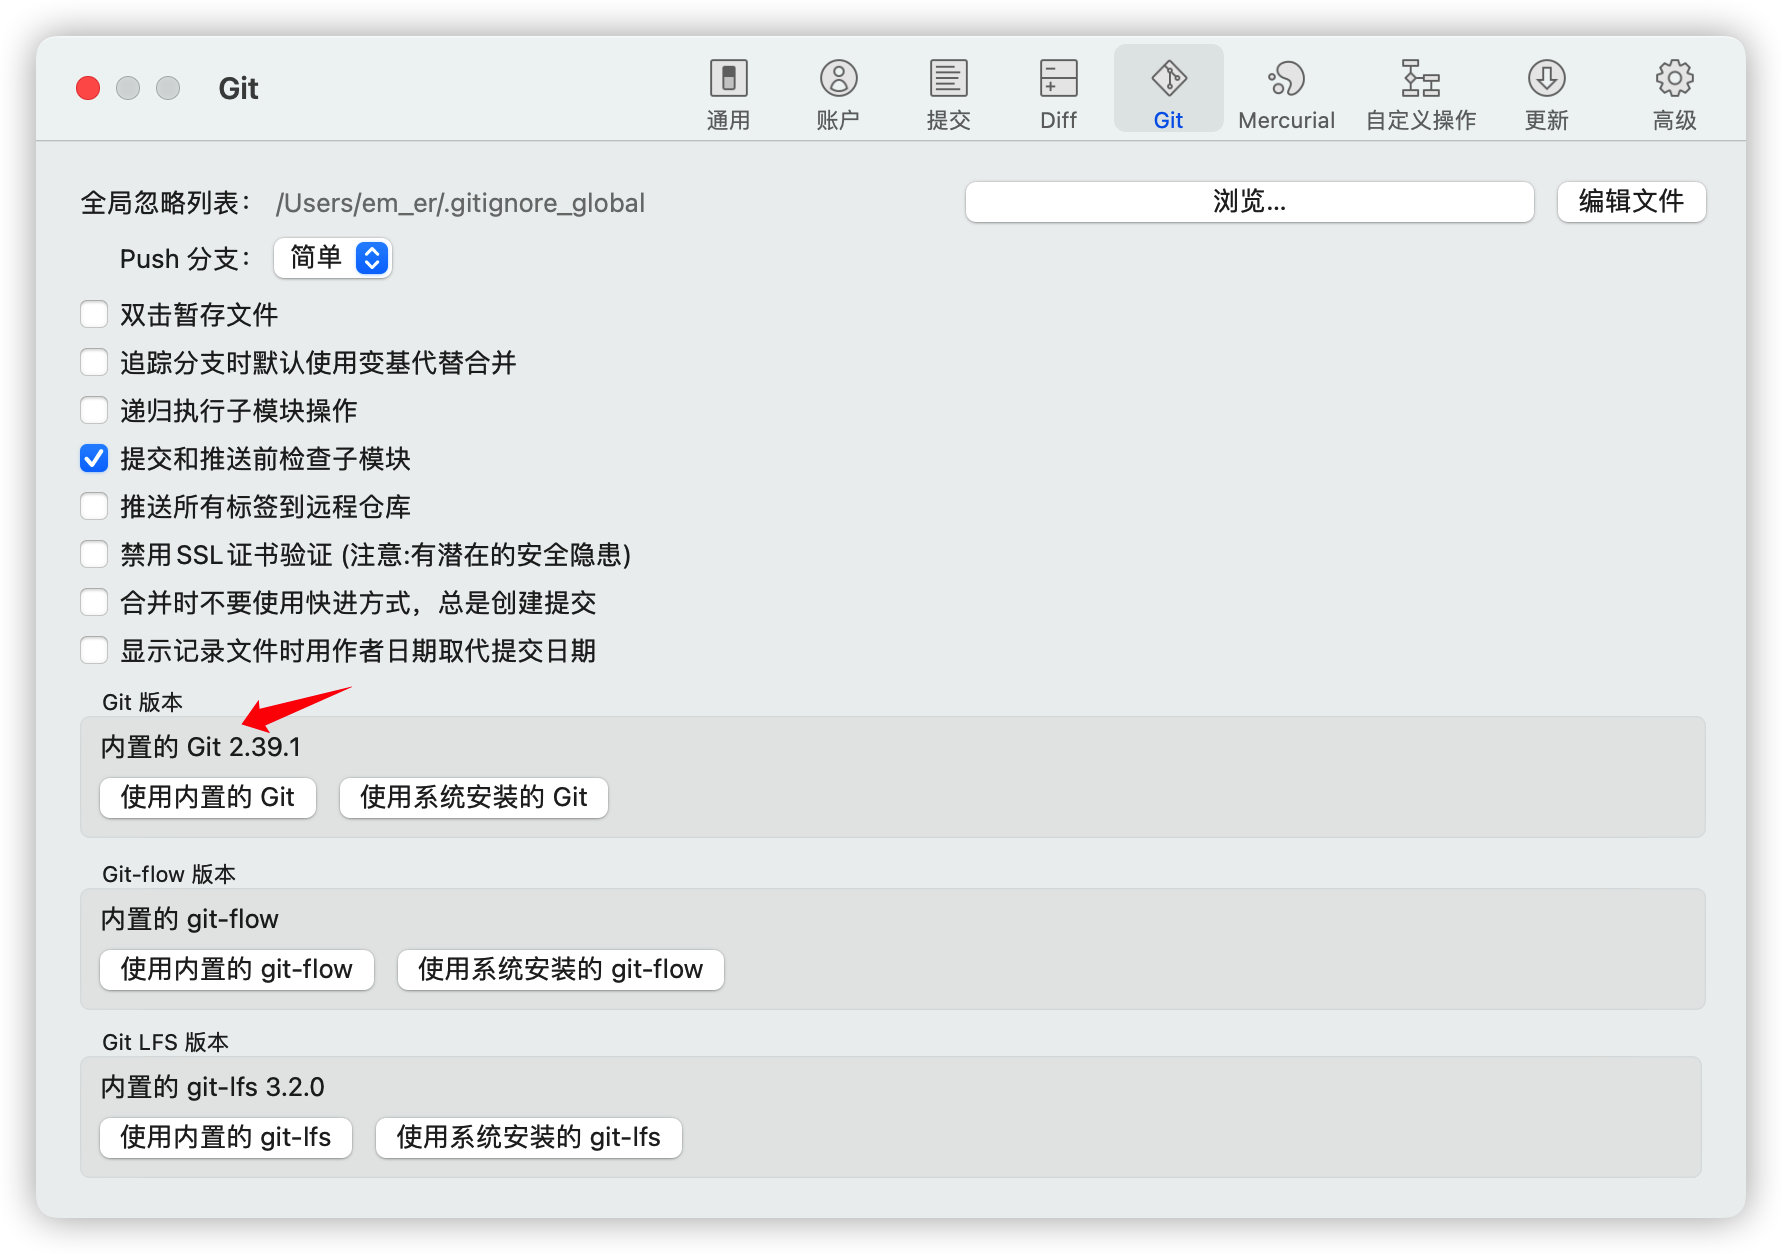Enable 递归执行子模块操作 checkbox
The height and width of the screenshot is (1254, 1782).
pyautogui.click(x=94, y=410)
